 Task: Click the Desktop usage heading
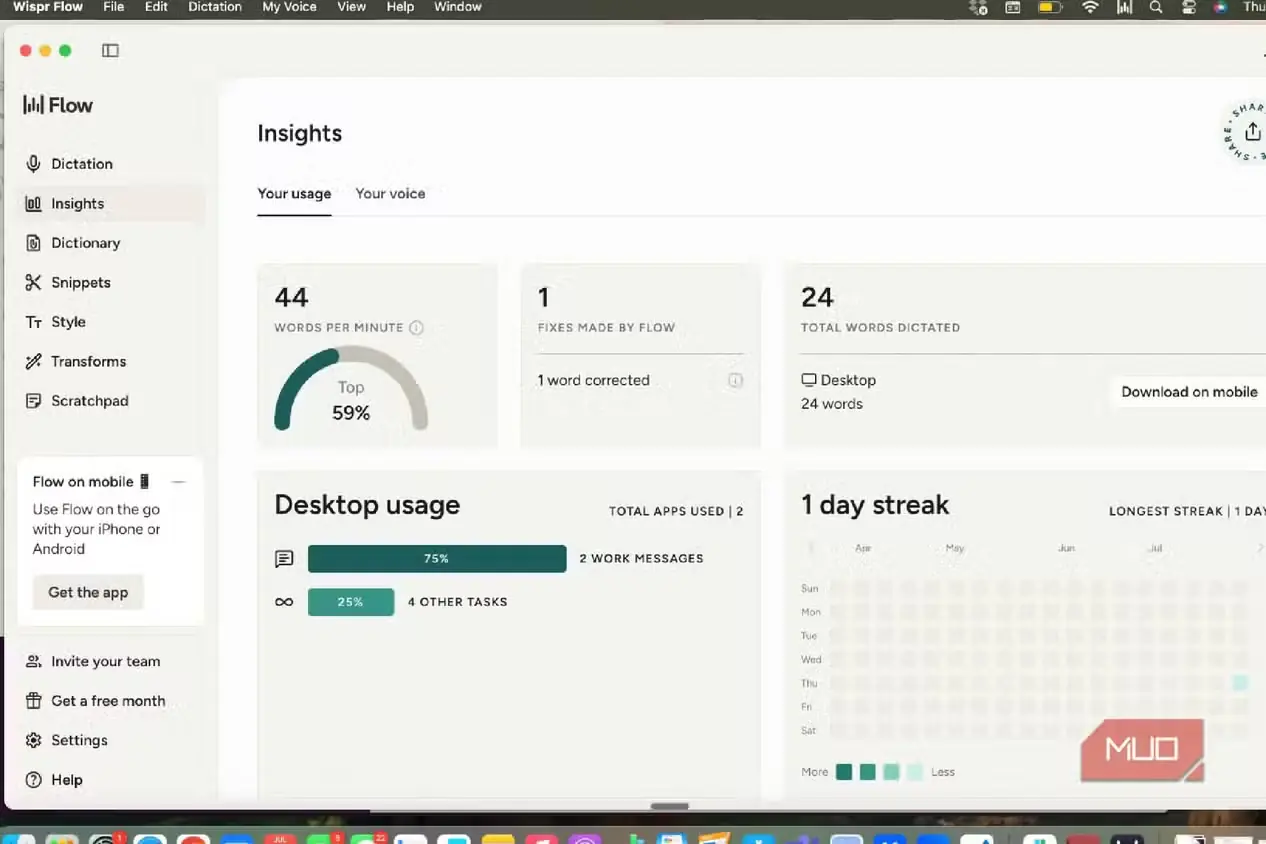coord(367,505)
